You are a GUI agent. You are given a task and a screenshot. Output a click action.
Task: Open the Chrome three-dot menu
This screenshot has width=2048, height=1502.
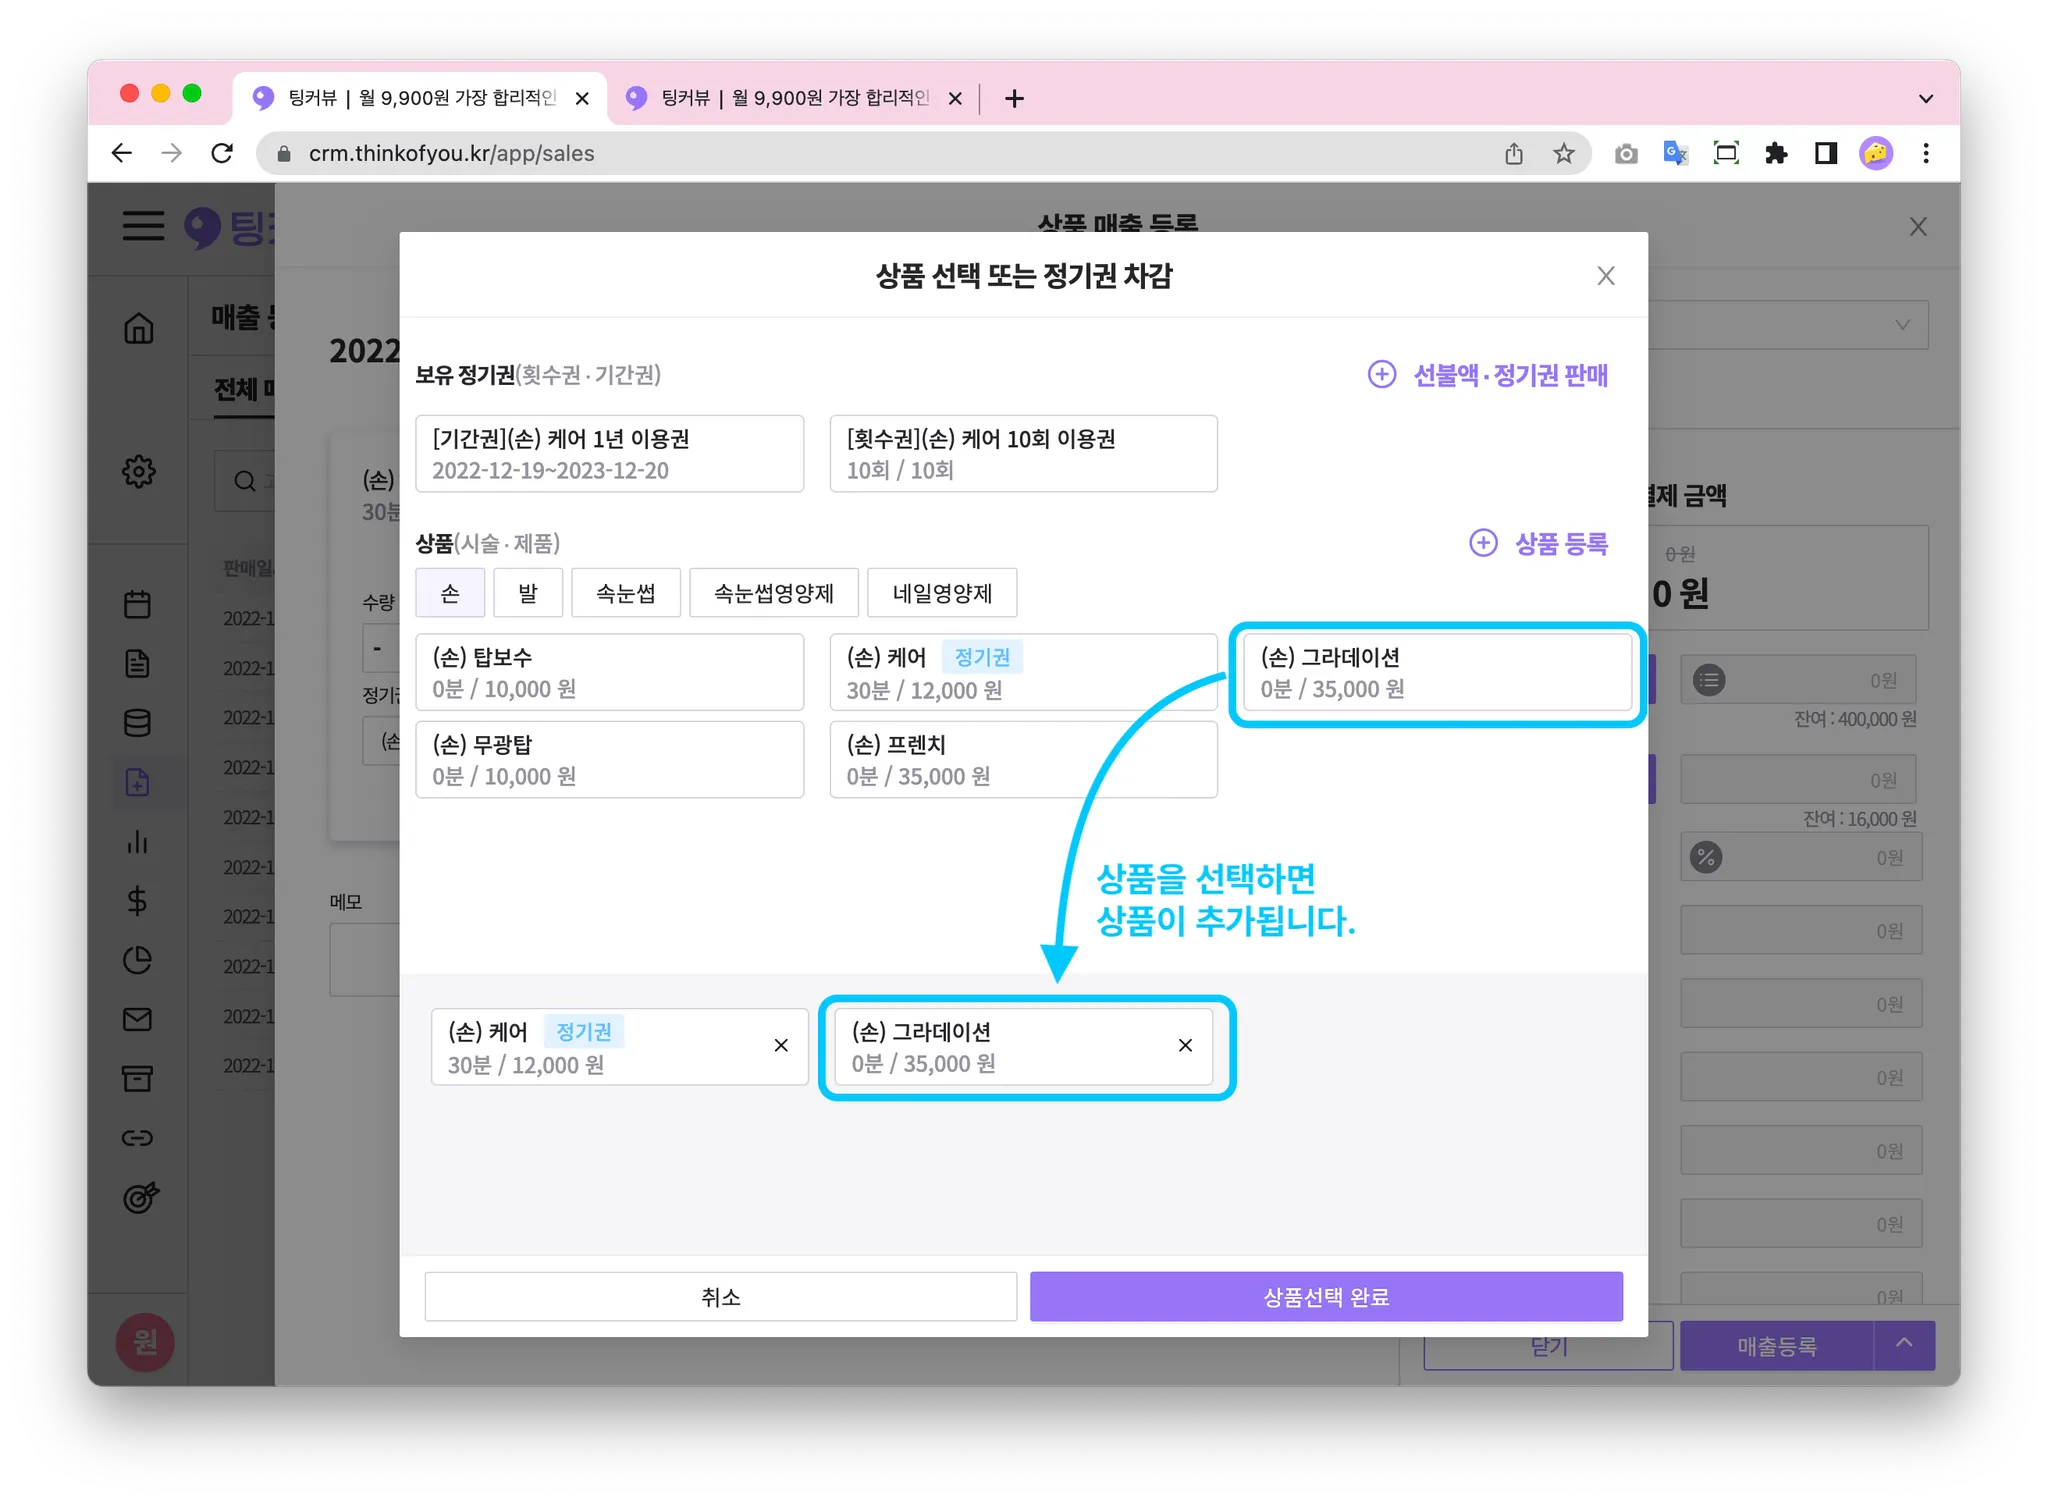[x=1925, y=153]
